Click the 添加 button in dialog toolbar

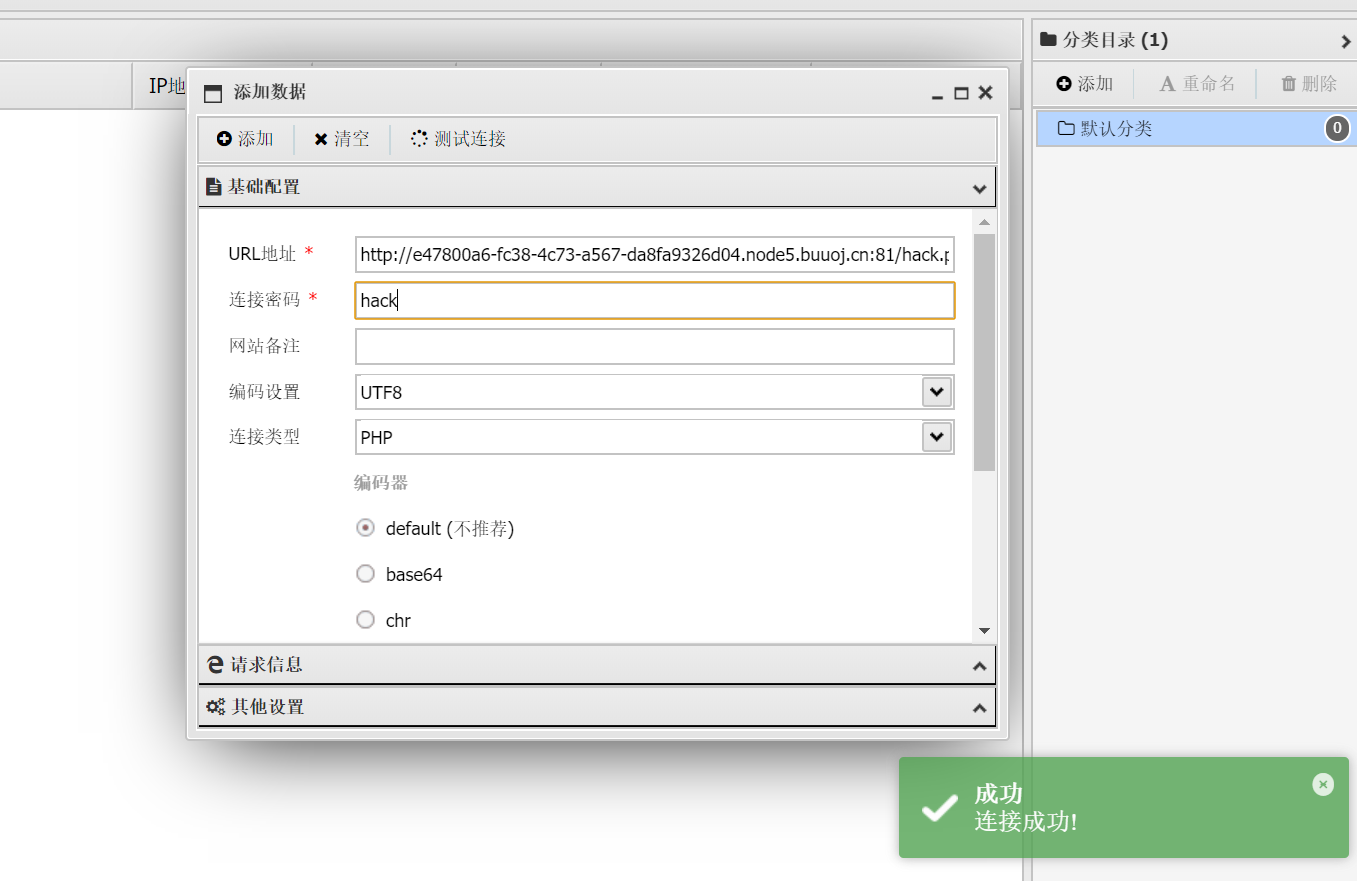coord(245,139)
